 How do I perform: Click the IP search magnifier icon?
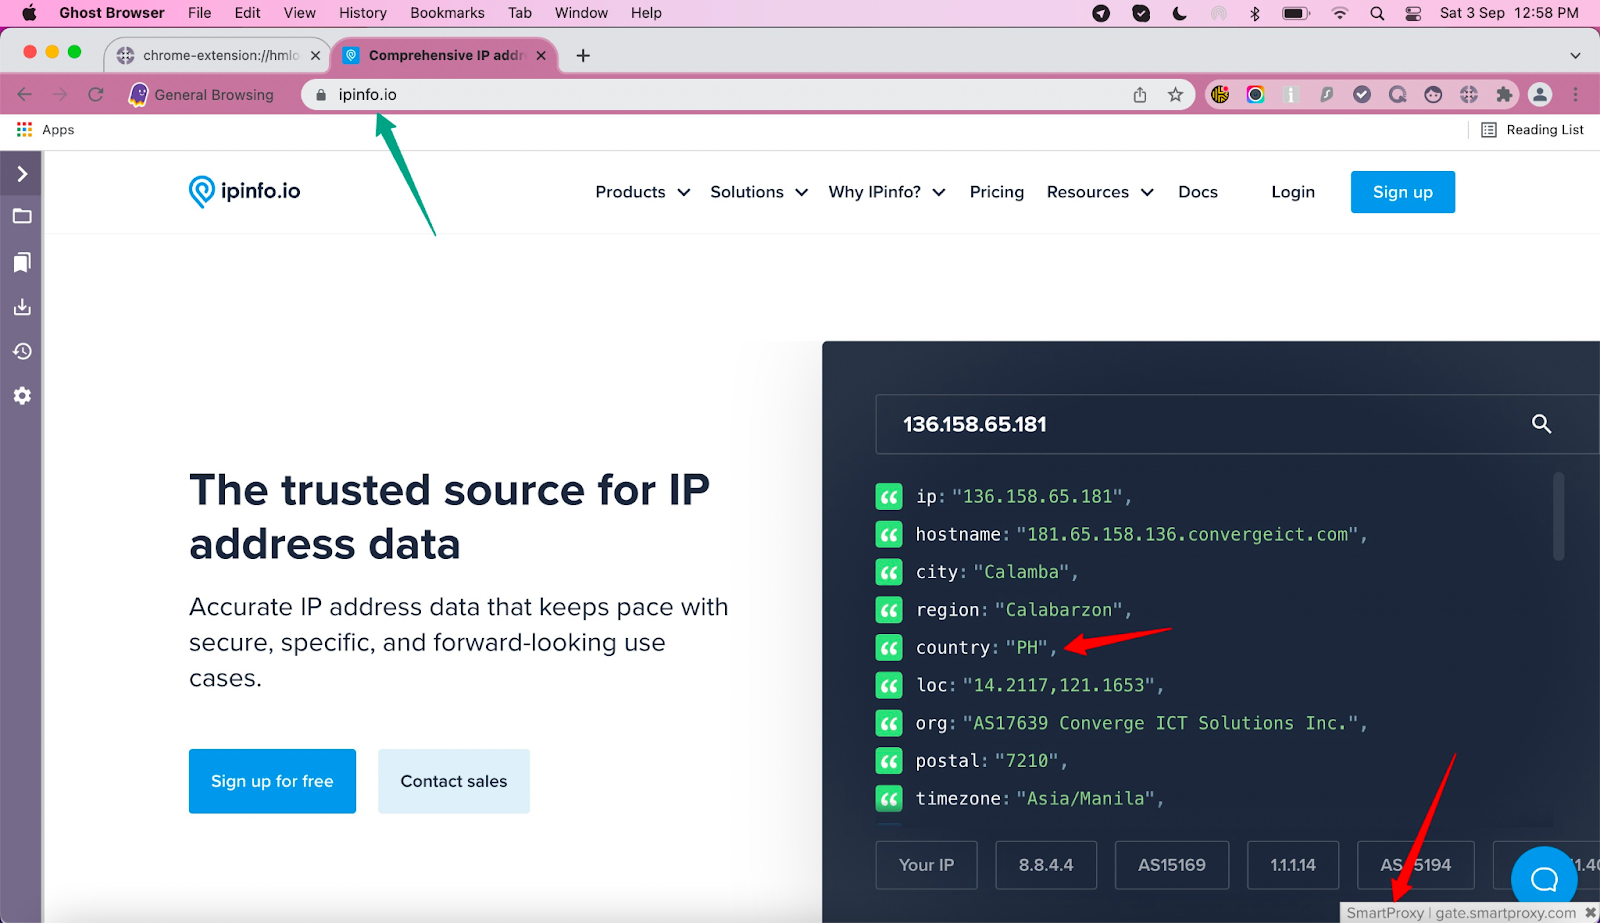pos(1541,424)
